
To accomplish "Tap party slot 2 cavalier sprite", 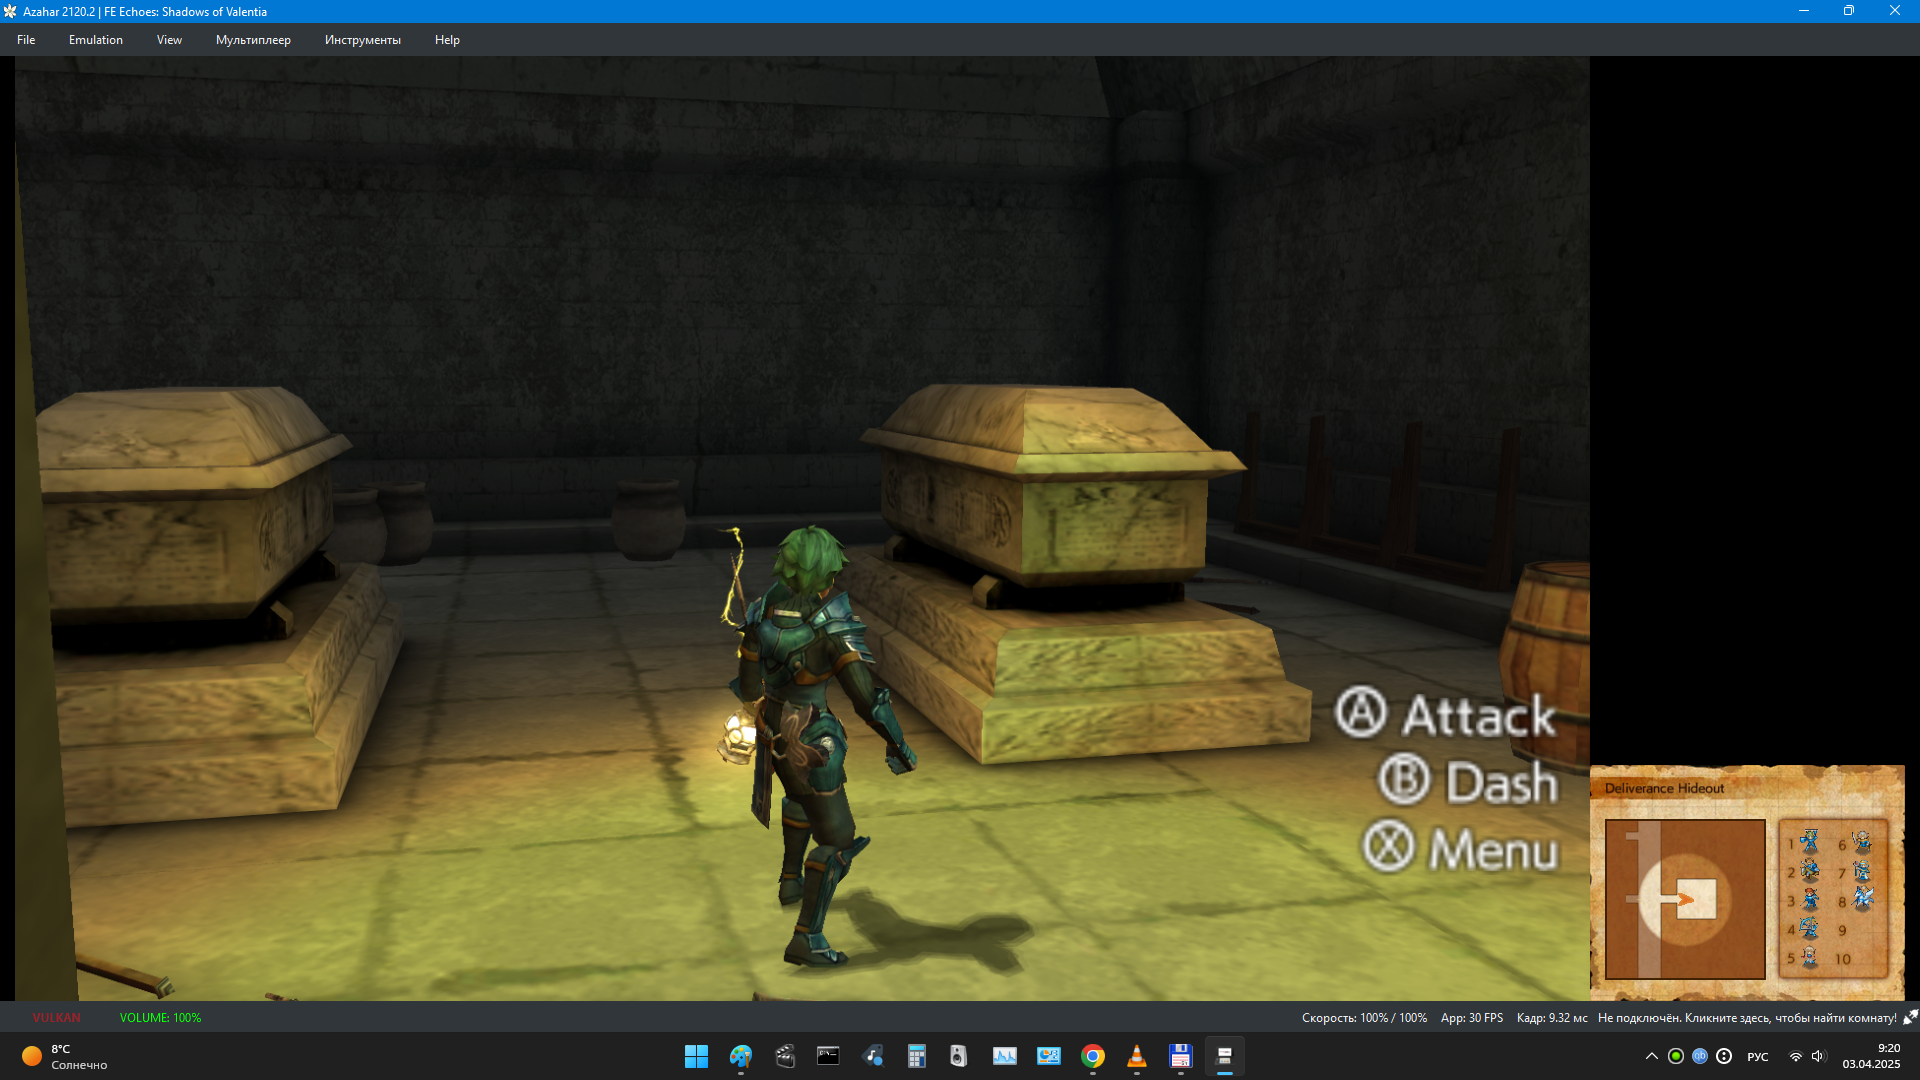I will [1810, 871].
